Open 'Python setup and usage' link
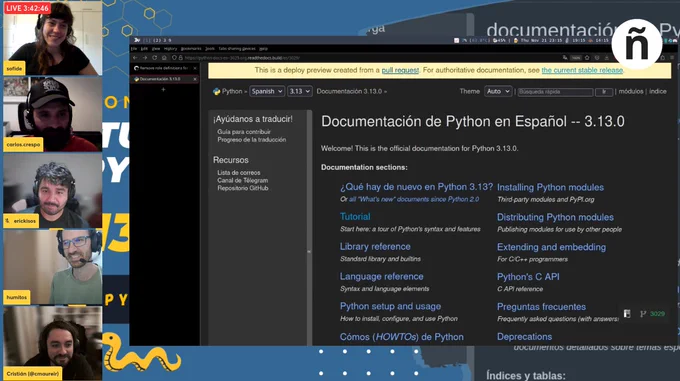680x381 pixels. (x=390, y=306)
